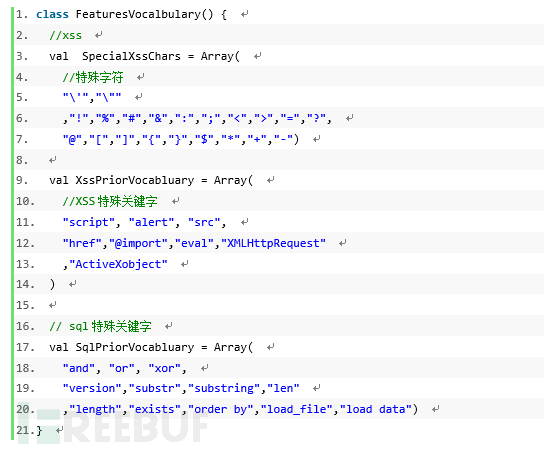Click the SqlPriorVocabluary variable name
The image size is (553, 451).
(134, 347)
